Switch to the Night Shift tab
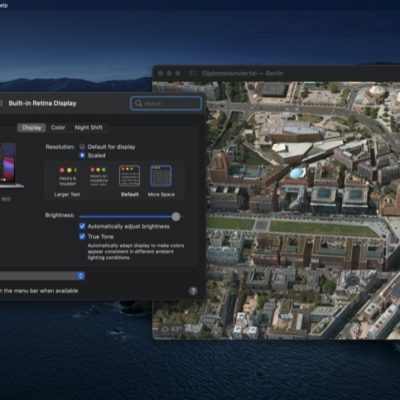Viewport: 400px width, 400px height. [x=88, y=128]
